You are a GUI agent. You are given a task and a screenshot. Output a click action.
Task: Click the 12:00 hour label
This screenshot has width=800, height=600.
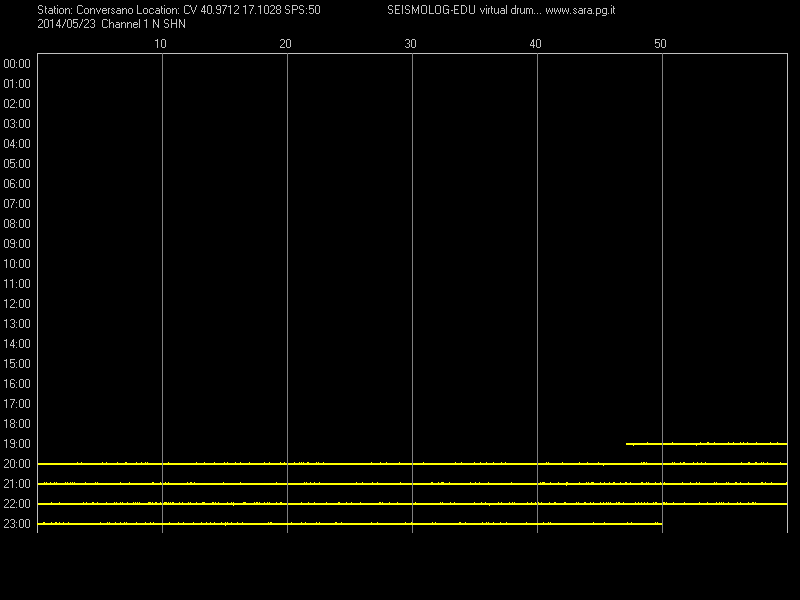click(17, 304)
